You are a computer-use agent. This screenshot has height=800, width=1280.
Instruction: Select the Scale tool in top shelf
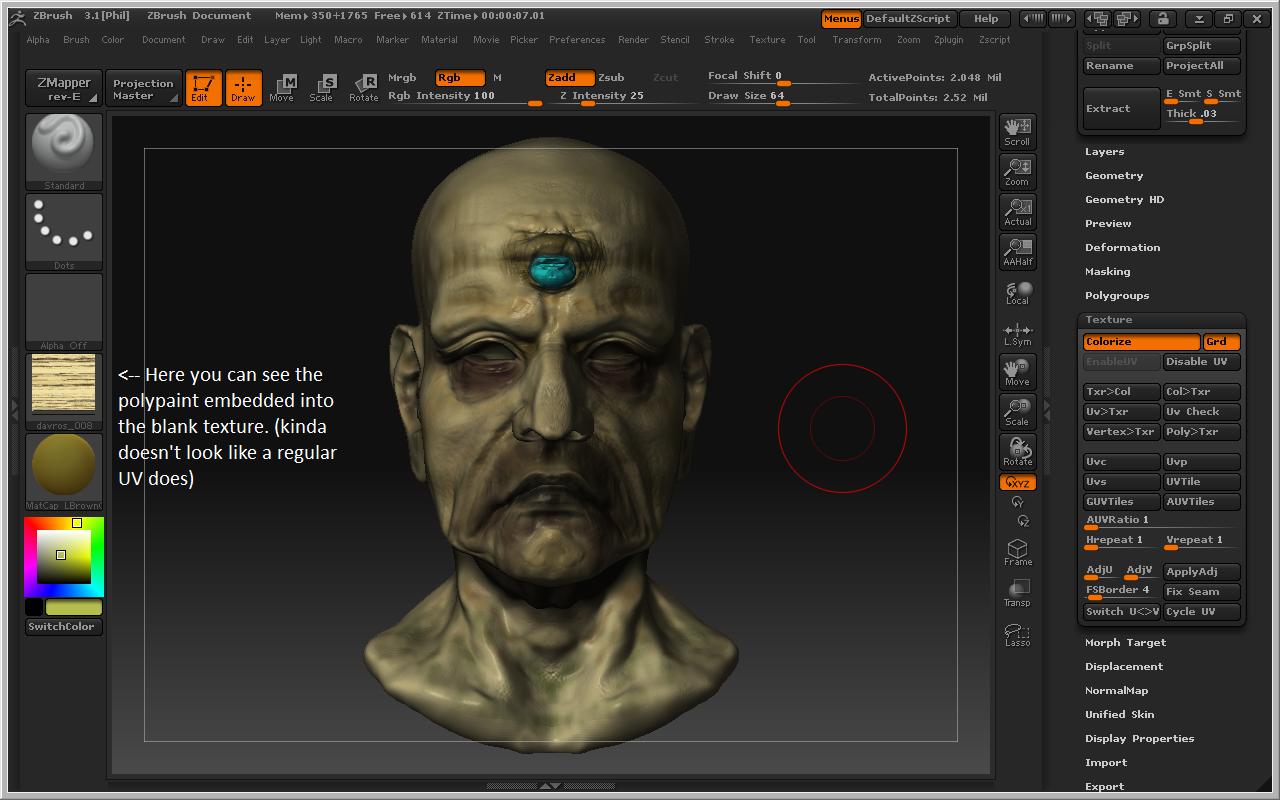tap(322, 88)
